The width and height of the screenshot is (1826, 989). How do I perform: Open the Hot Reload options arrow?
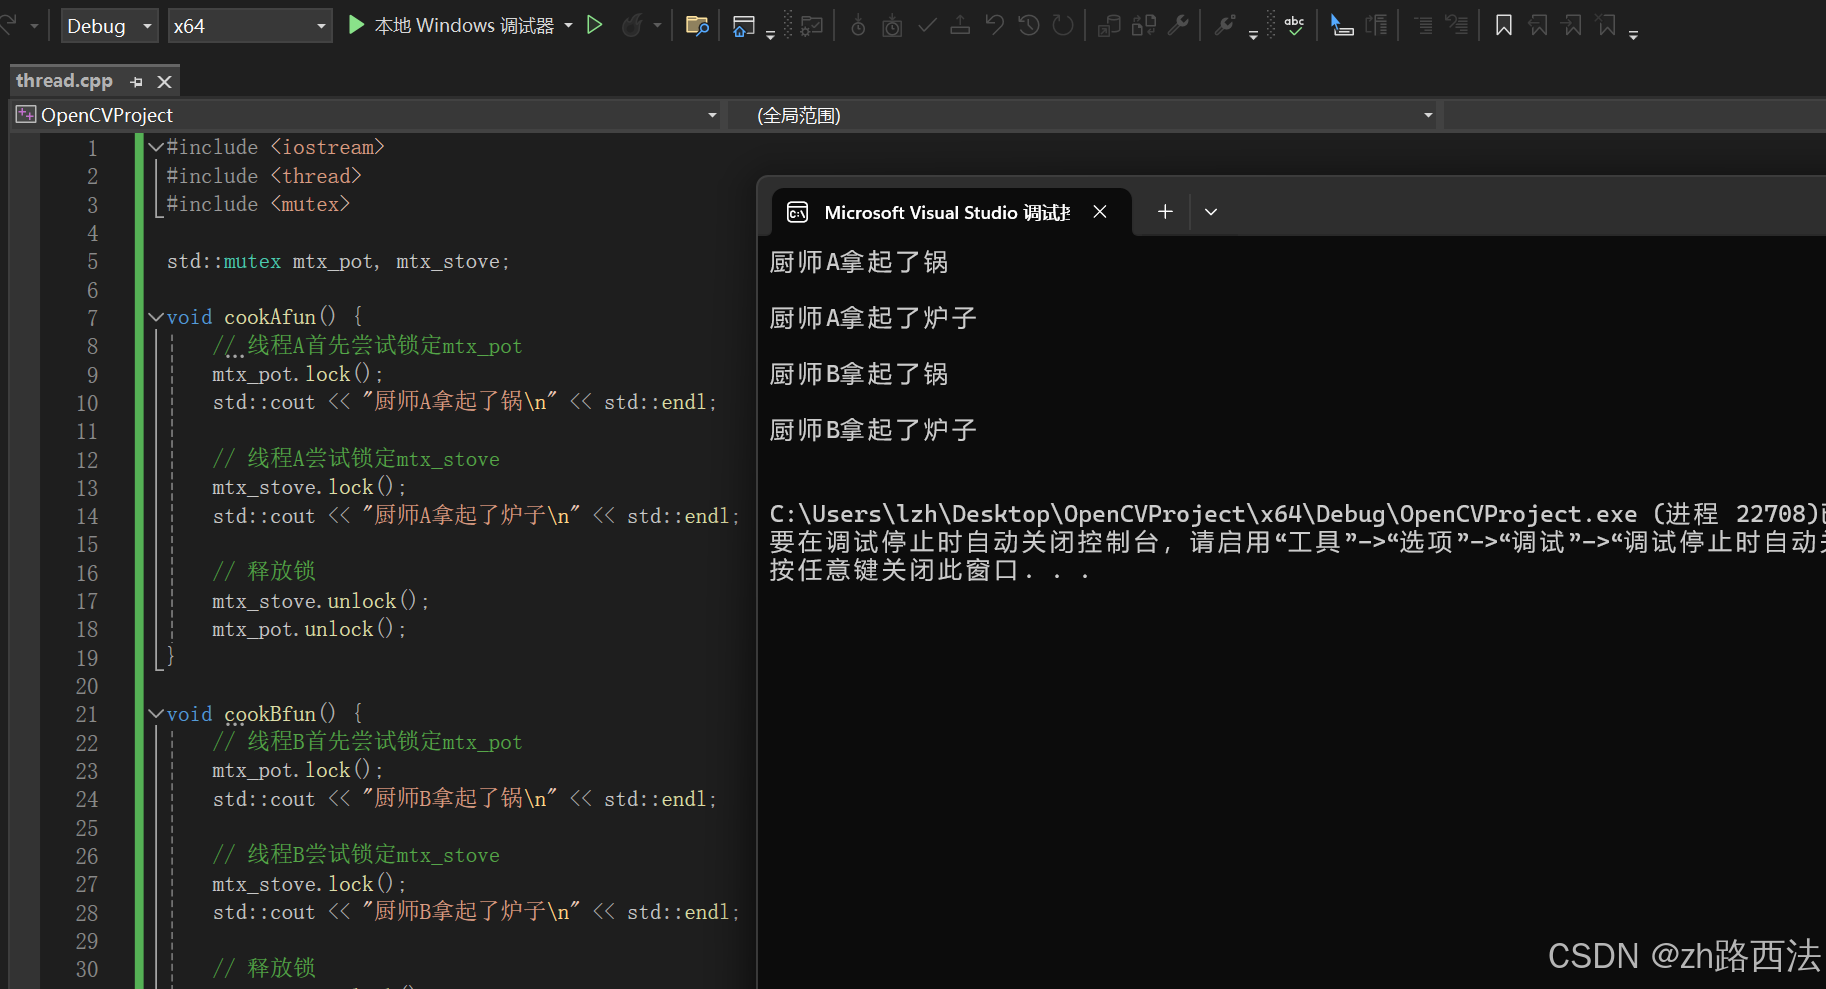click(657, 25)
